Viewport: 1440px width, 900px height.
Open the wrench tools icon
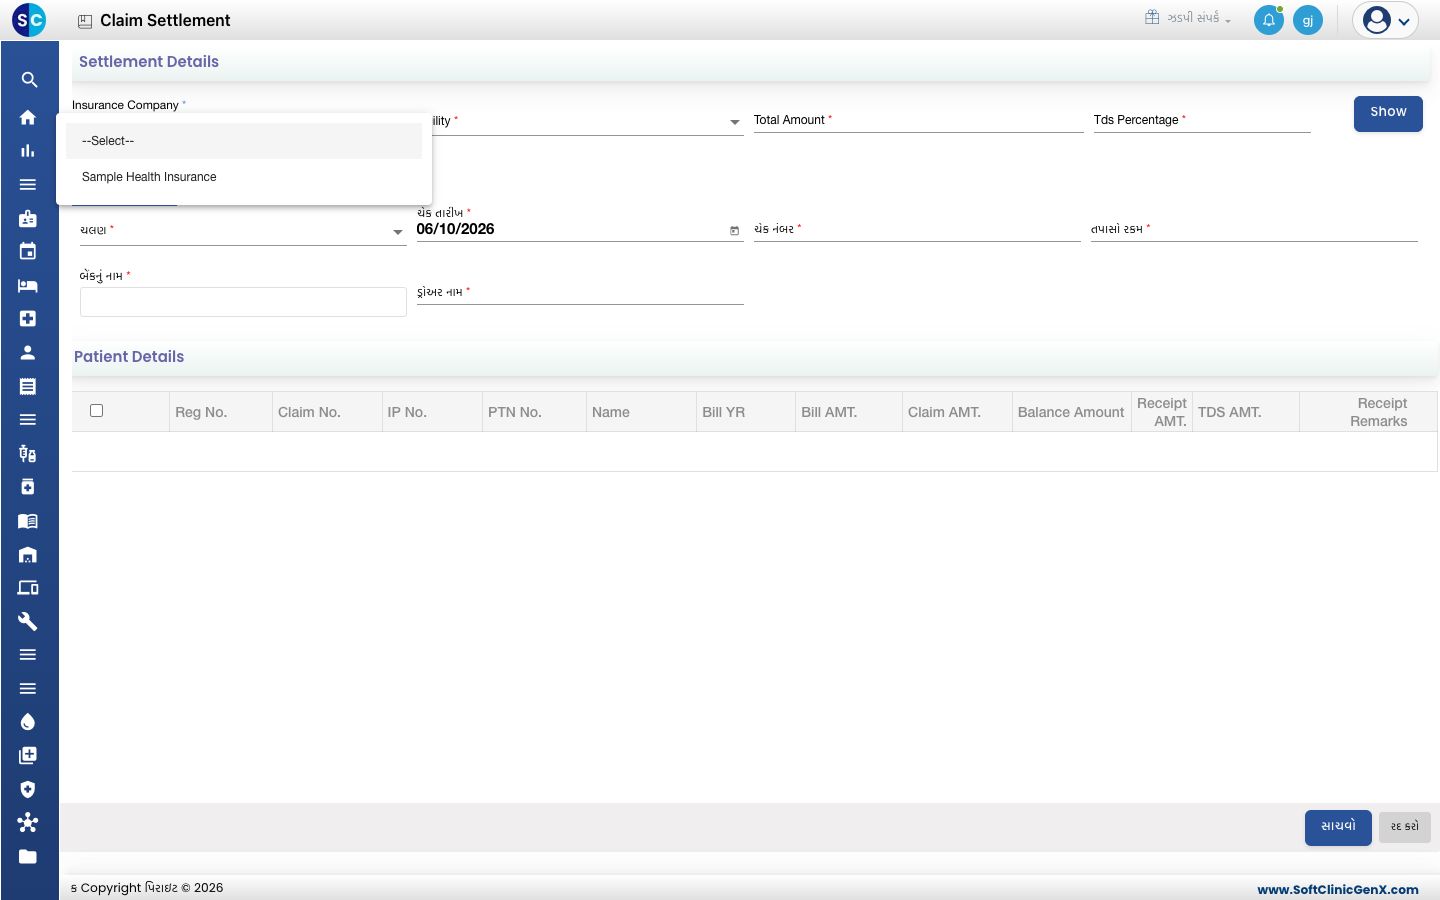[x=28, y=621]
